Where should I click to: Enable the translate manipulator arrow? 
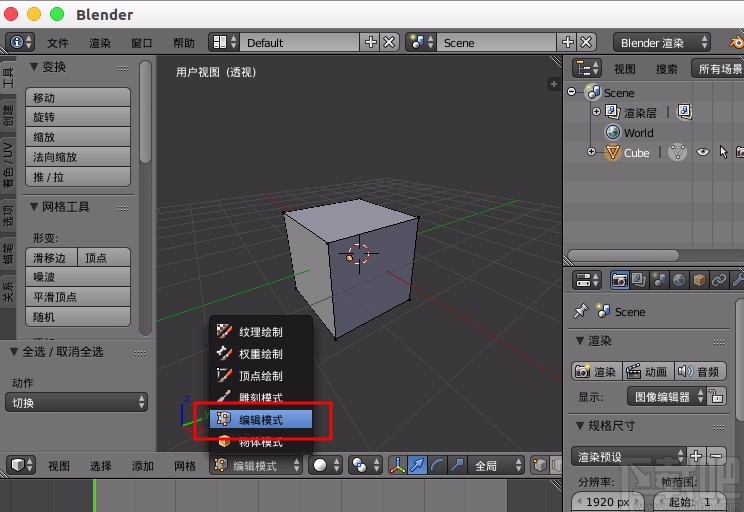click(418, 465)
